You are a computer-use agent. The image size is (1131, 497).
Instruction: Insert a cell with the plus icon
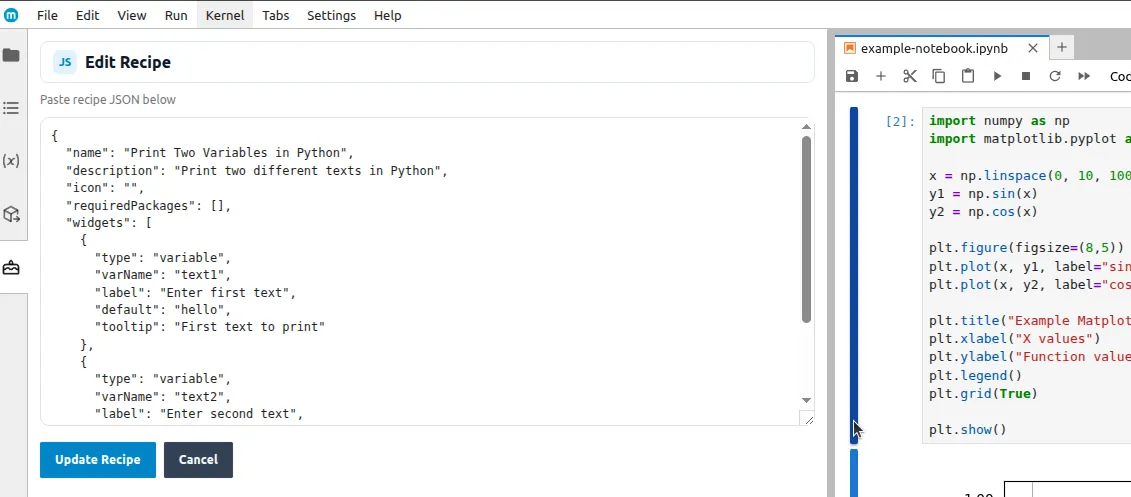click(x=881, y=76)
